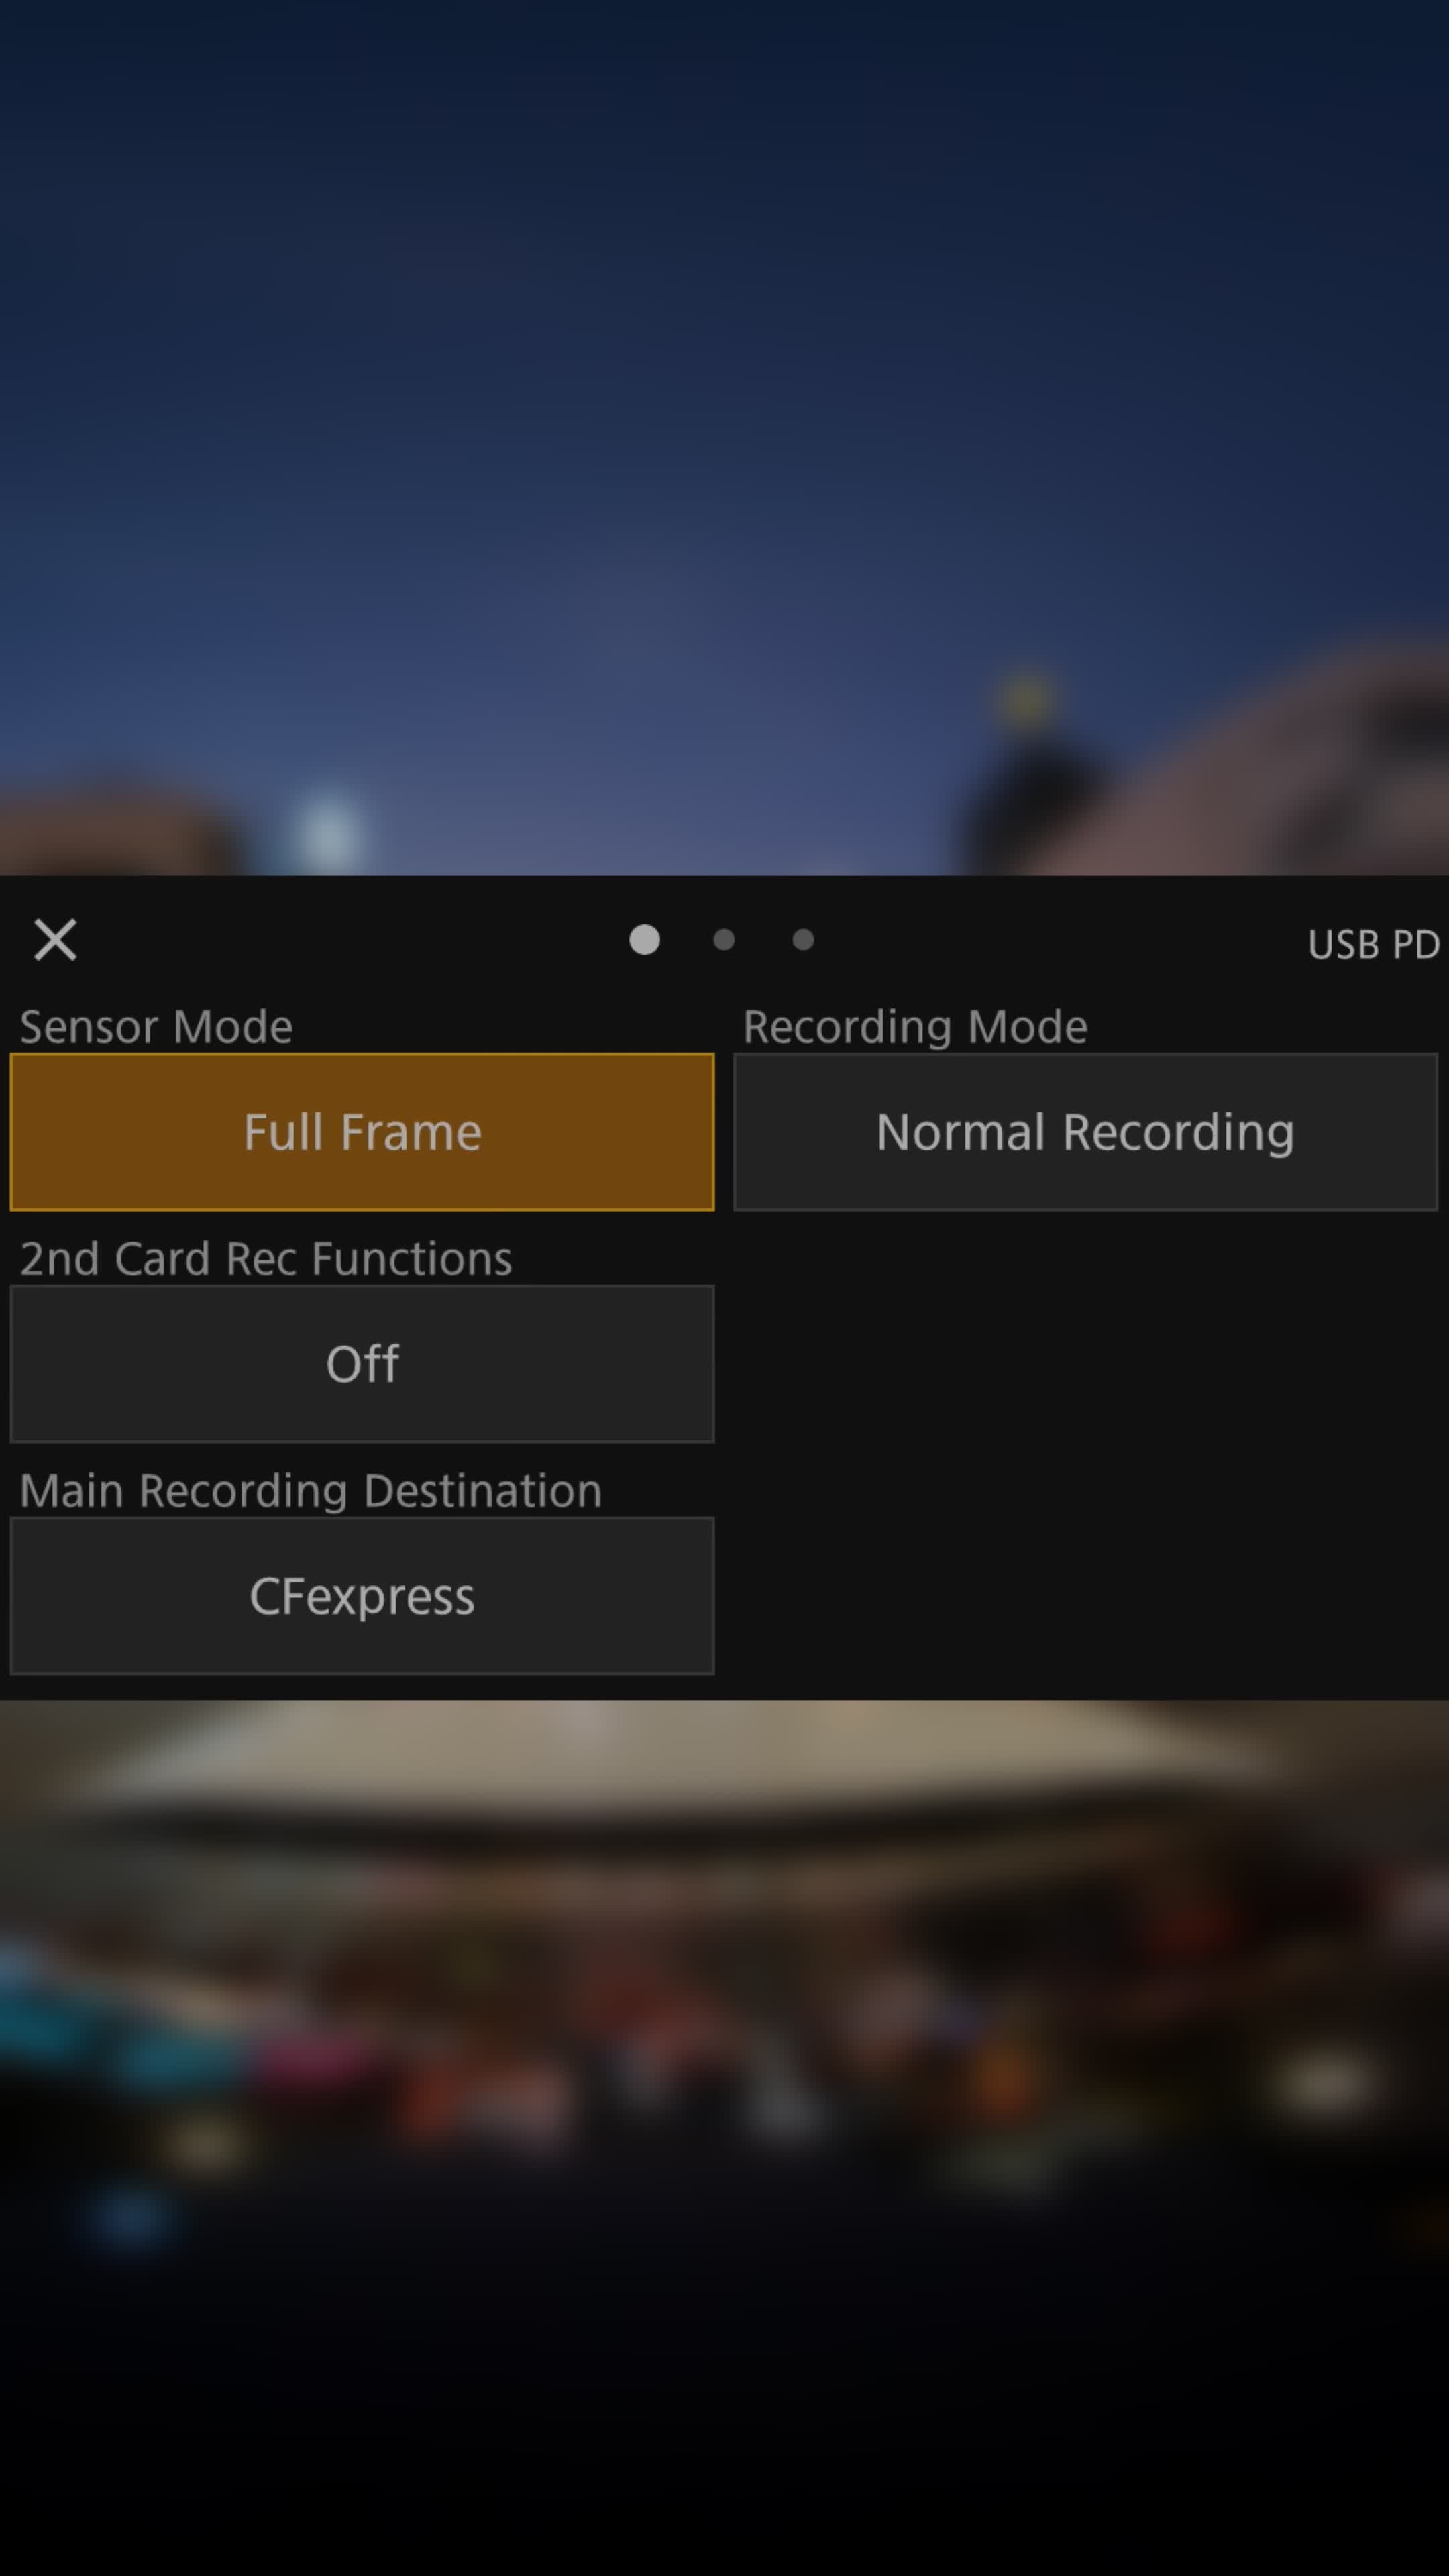Switch to the second settings page dot

click(724, 940)
